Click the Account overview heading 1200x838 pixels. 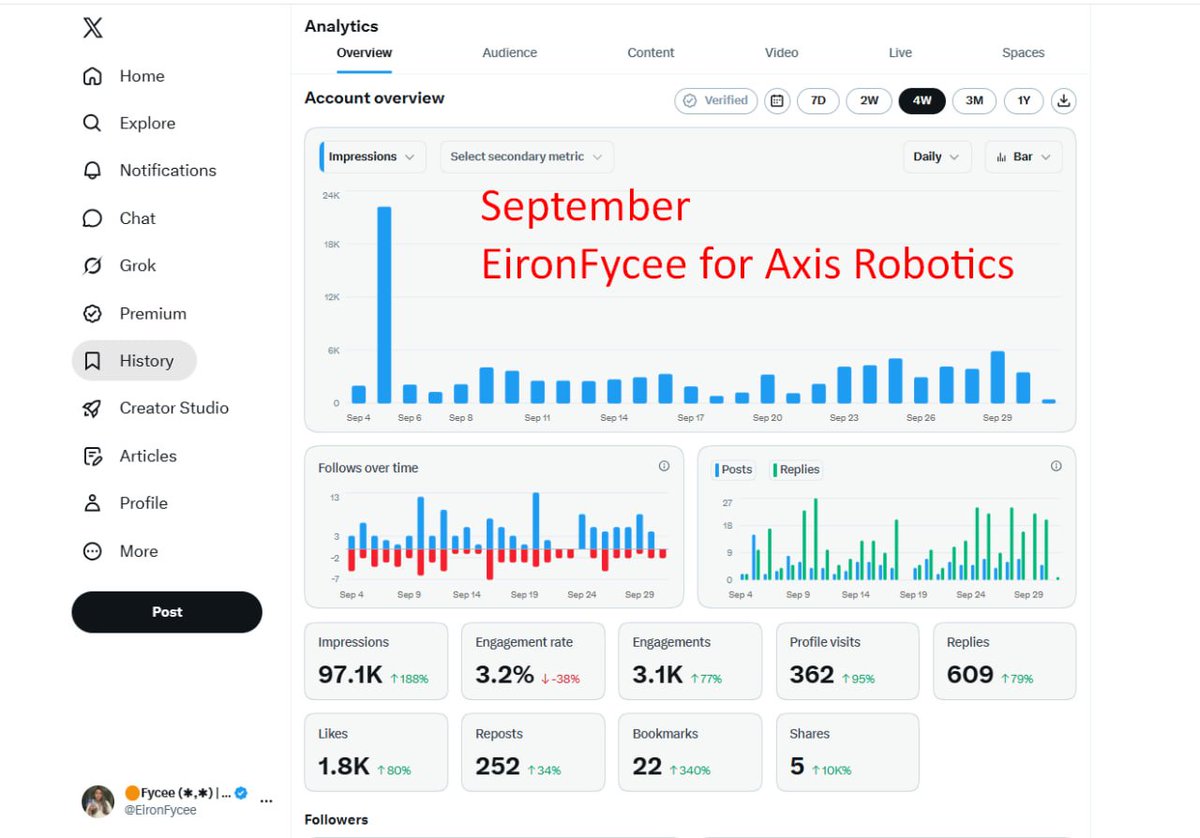tap(374, 98)
